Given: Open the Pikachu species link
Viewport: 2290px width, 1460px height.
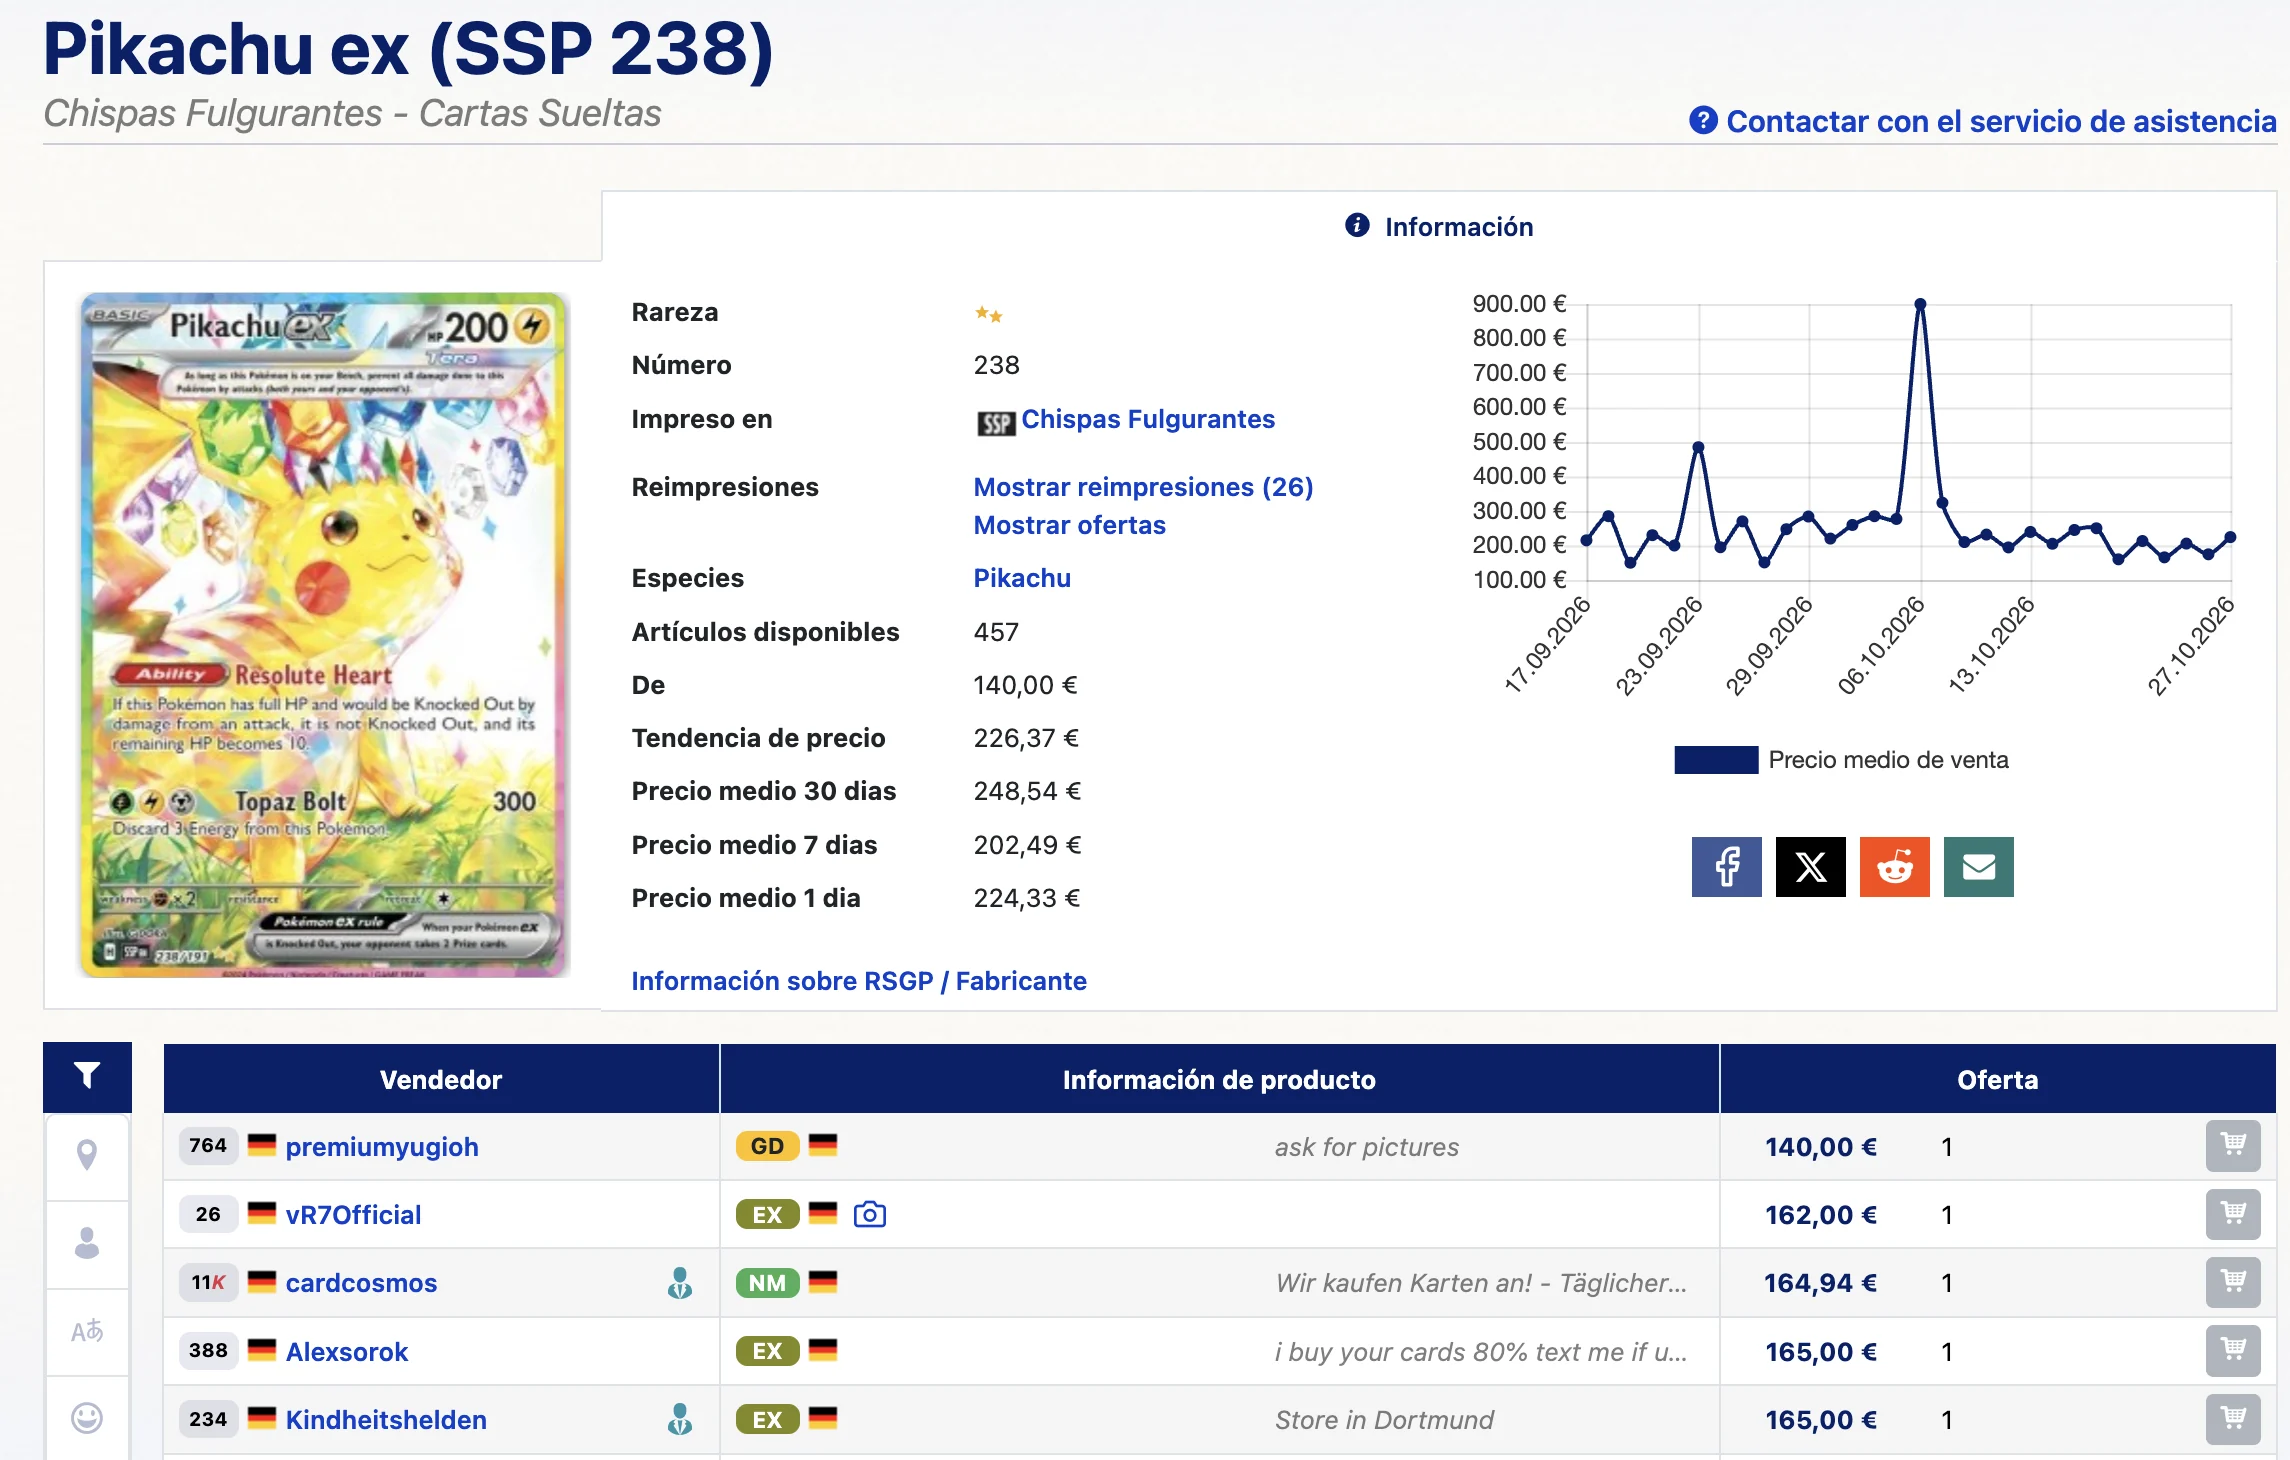Looking at the screenshot, I should [x=1022, y=578].
